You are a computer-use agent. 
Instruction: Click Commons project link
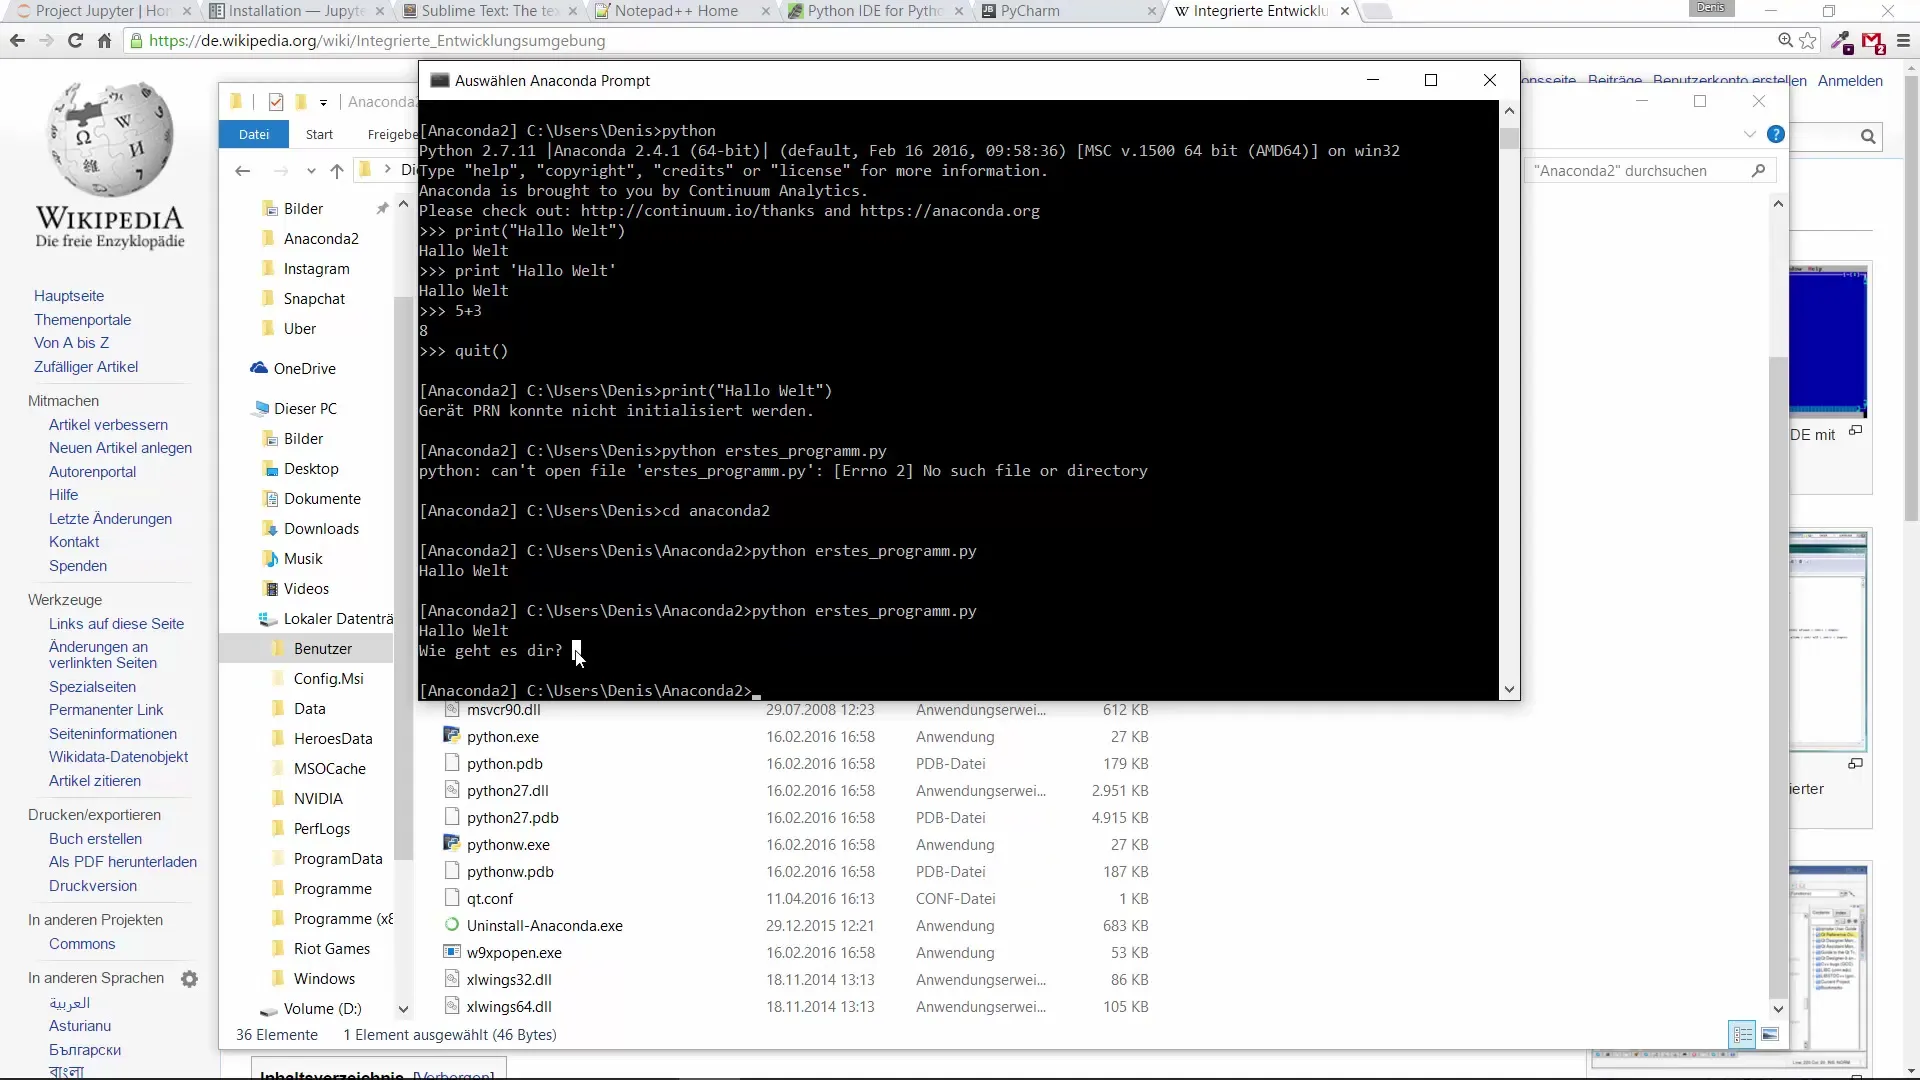point(82,944)
